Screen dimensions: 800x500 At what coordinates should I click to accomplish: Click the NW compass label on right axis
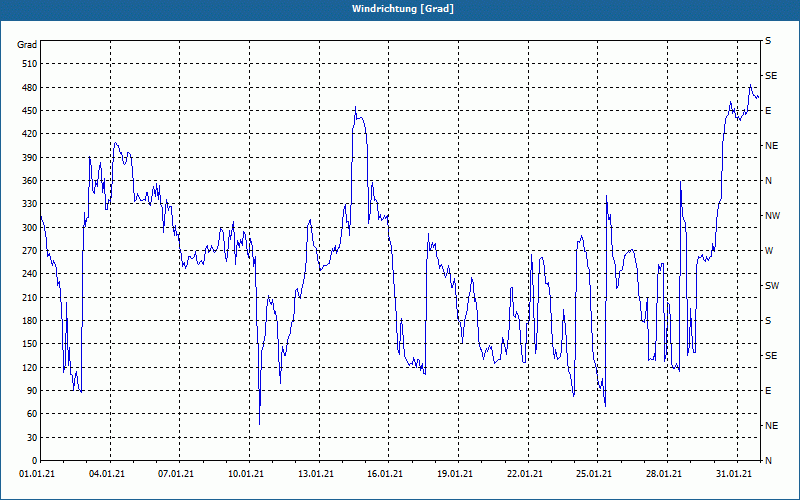tap(772, 216)
